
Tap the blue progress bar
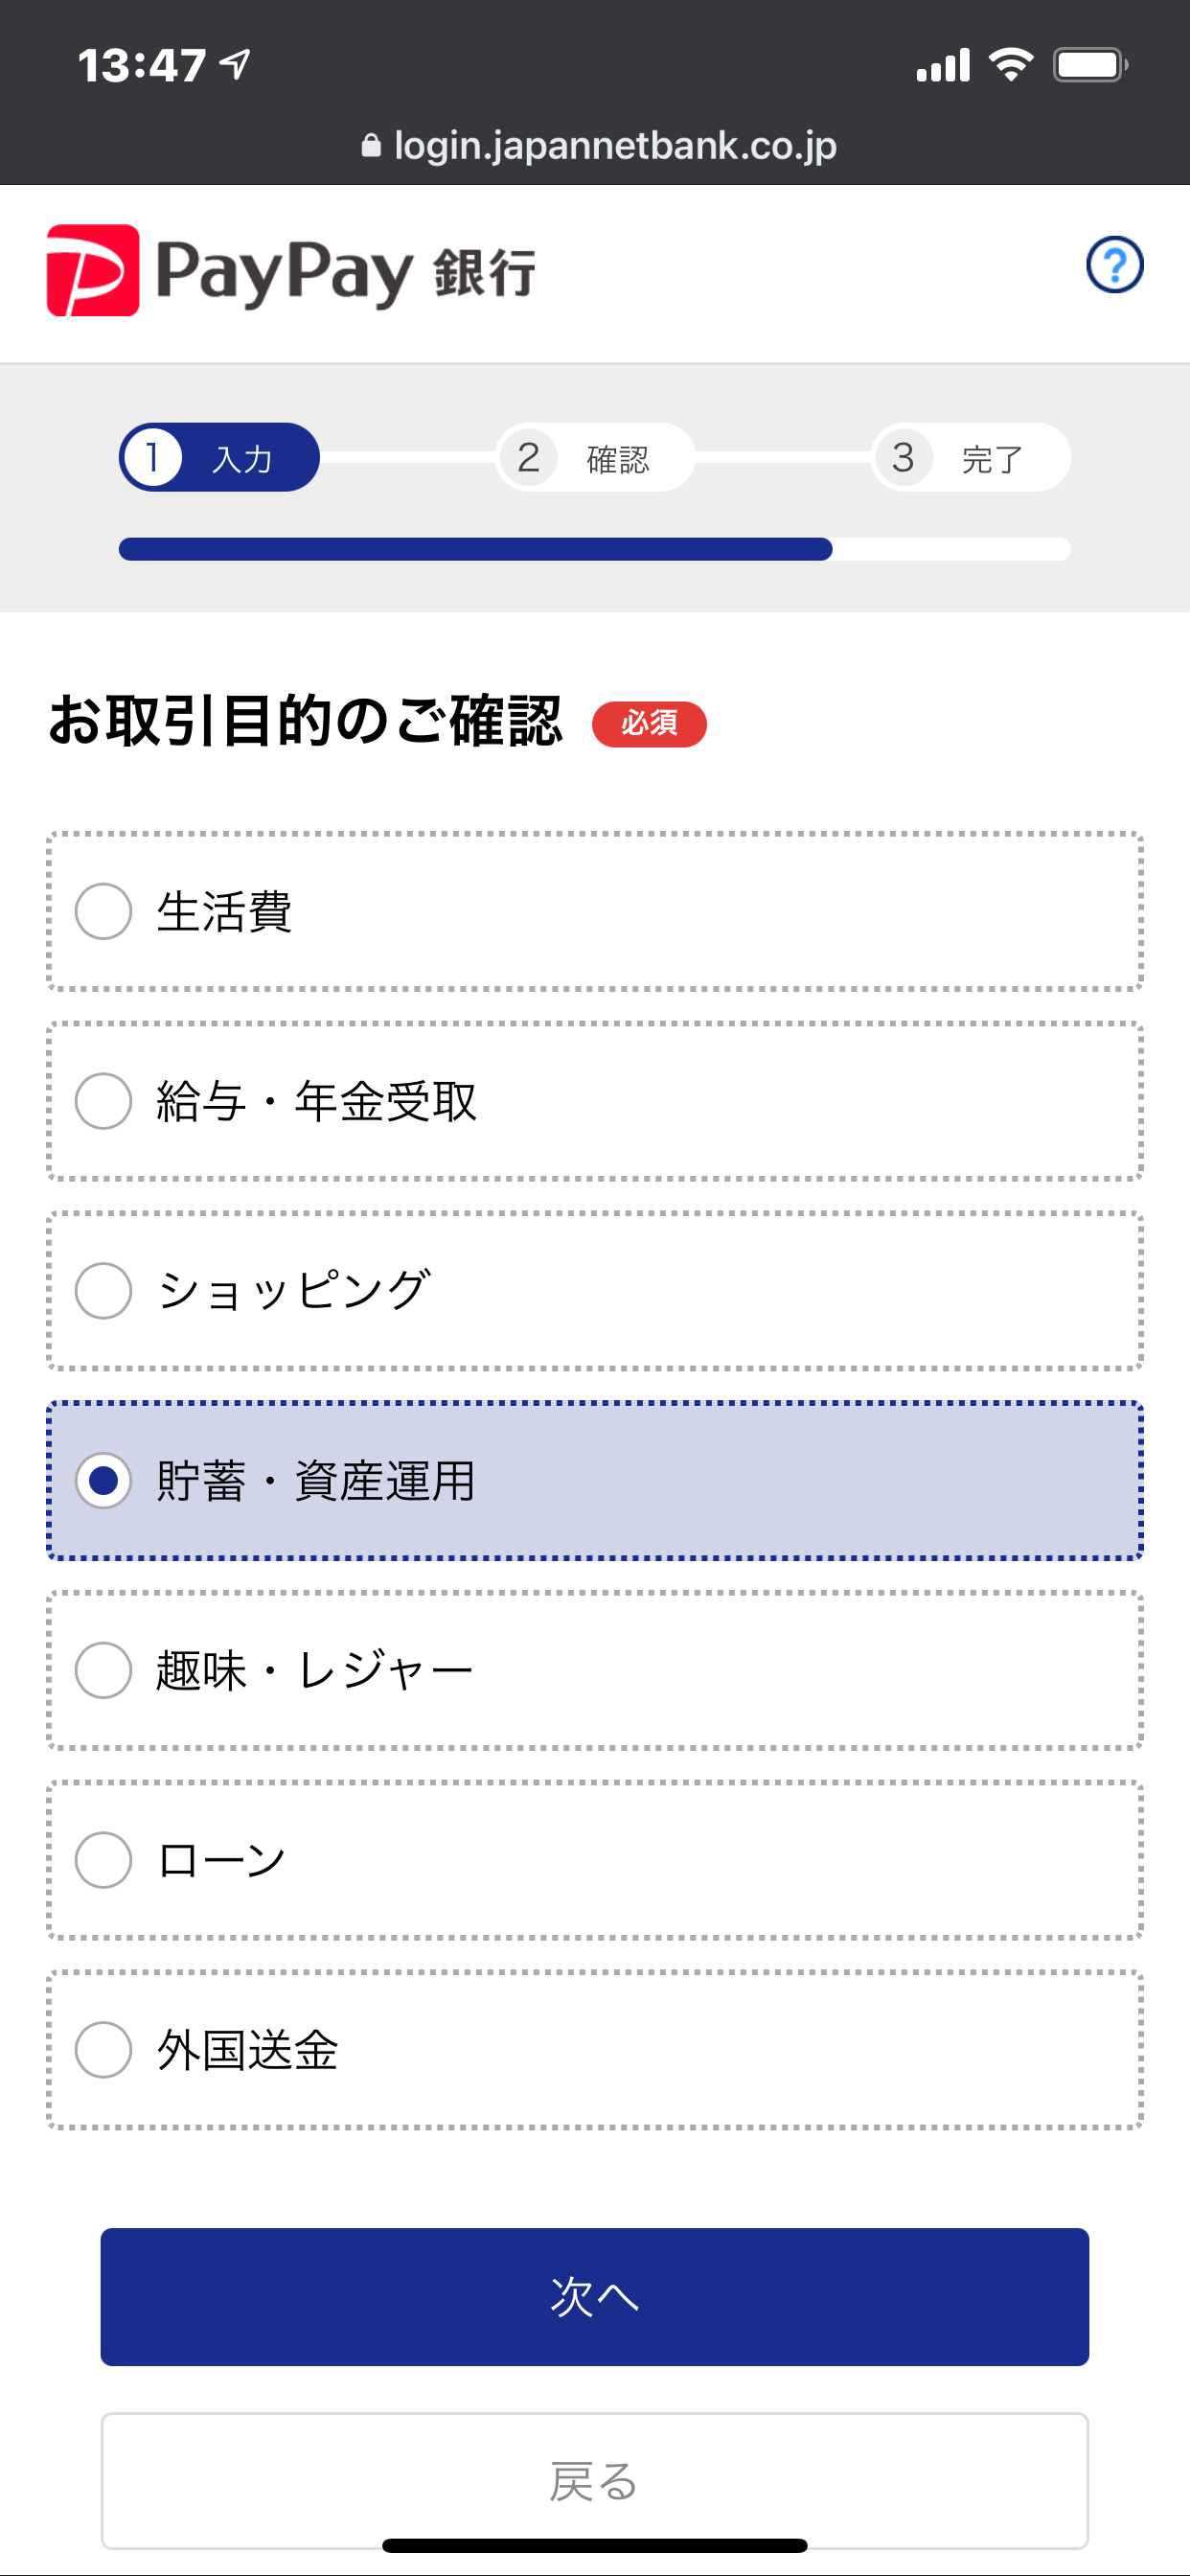point(475,549)
